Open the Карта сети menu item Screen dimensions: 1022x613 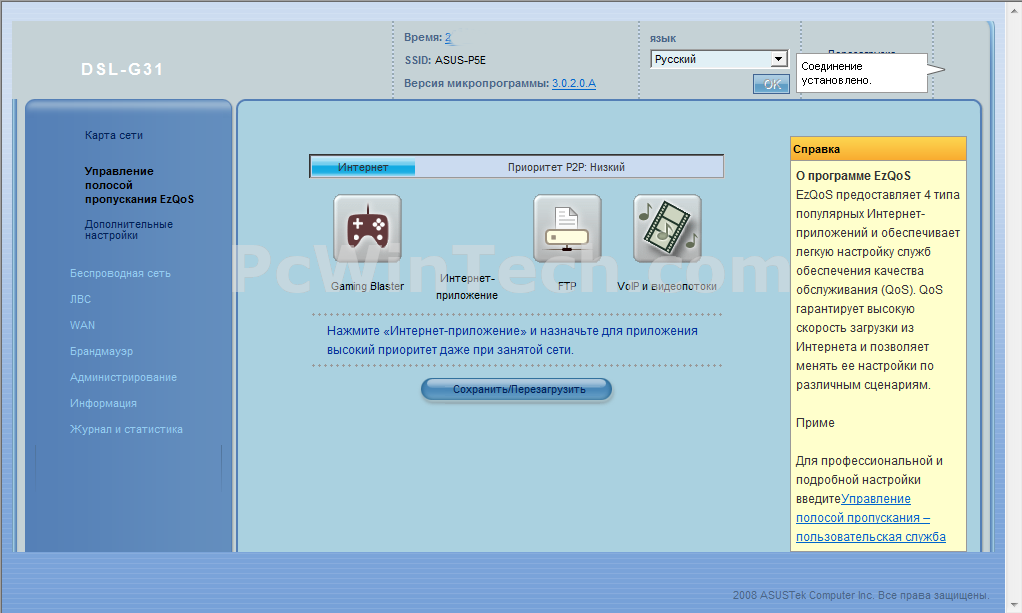[113, 135]
